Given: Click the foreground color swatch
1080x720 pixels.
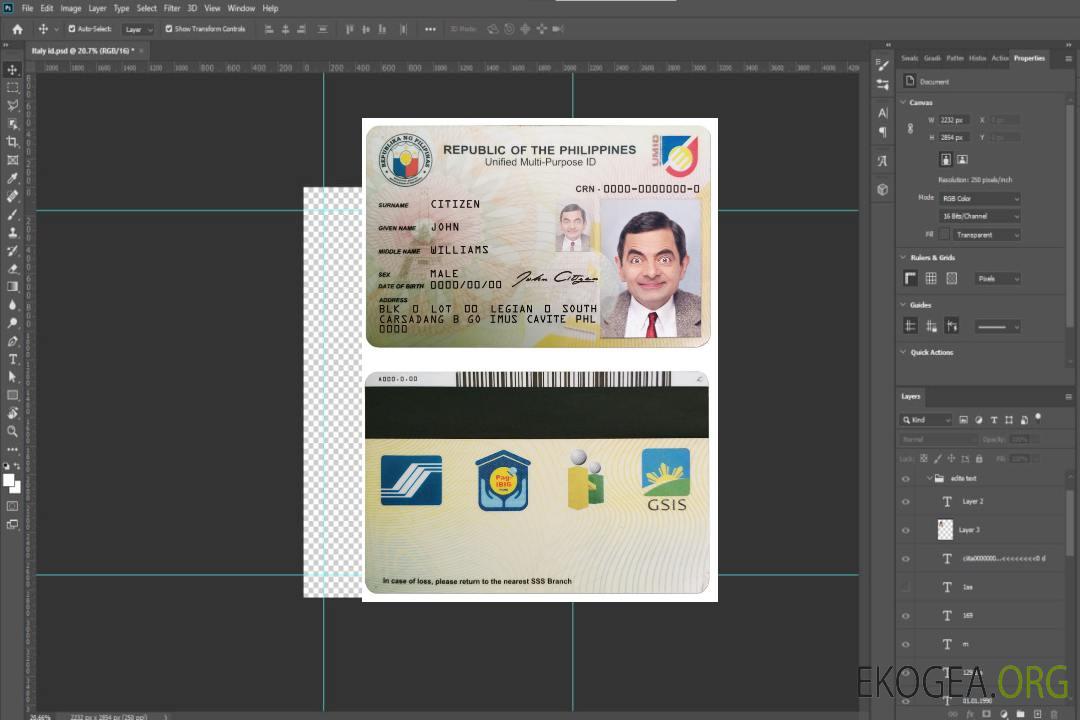Looking at the screenshot, I should [x=9, y=480].
